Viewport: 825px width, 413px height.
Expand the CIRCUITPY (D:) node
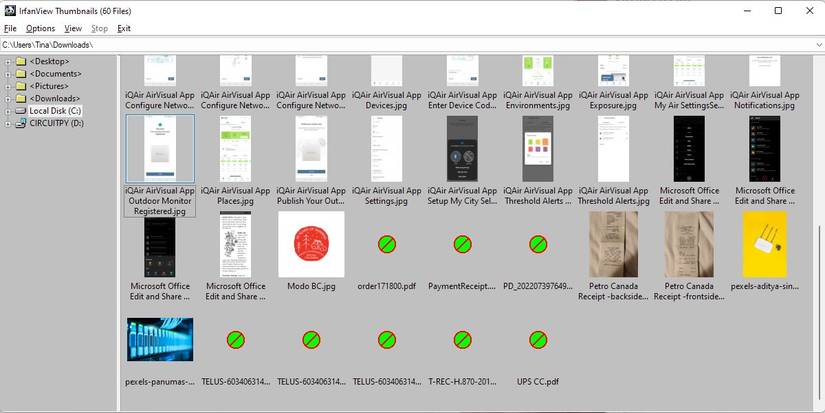(7, 124)
